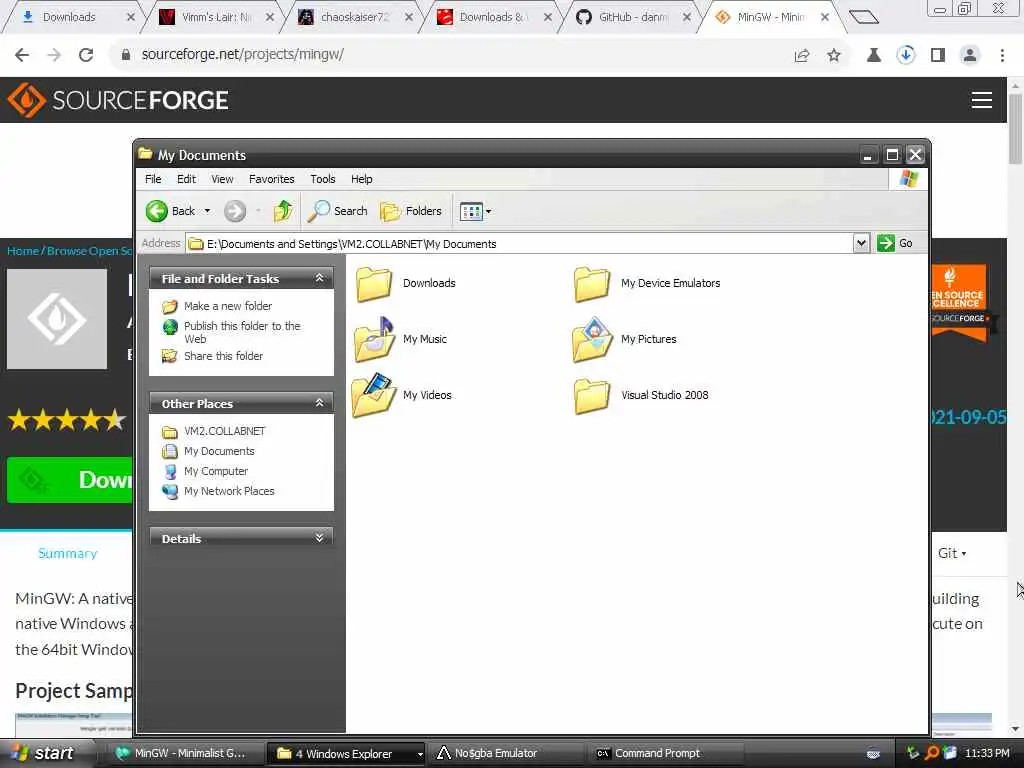This screenshot has width=1024, height=768.
Task: Click the green Go button
Action: click(895, 244)
